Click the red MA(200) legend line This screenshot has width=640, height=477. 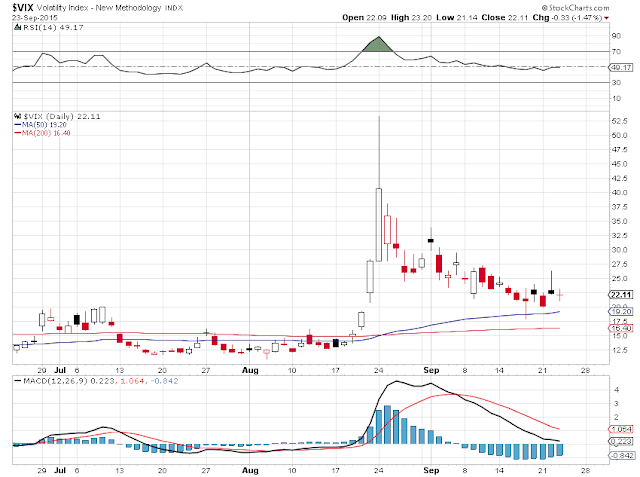coord(18,133)
